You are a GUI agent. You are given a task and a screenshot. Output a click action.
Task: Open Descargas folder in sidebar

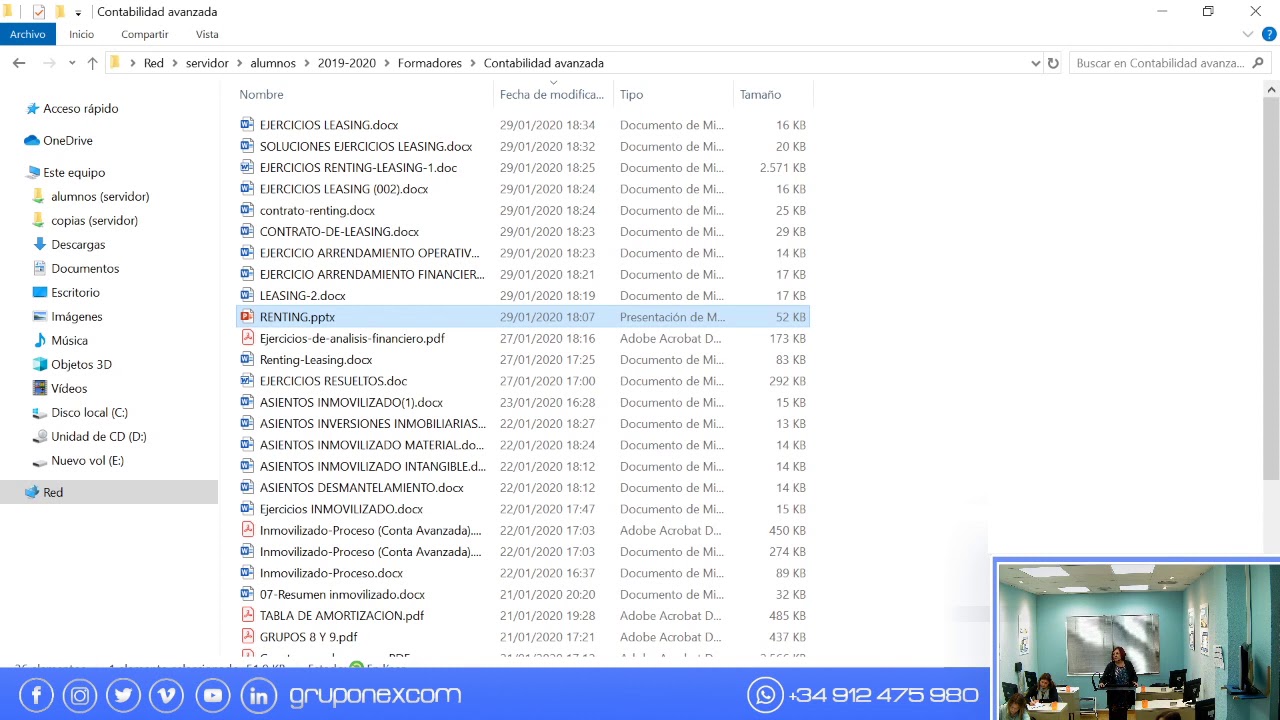pyautogui.click(x=78, y=244)
